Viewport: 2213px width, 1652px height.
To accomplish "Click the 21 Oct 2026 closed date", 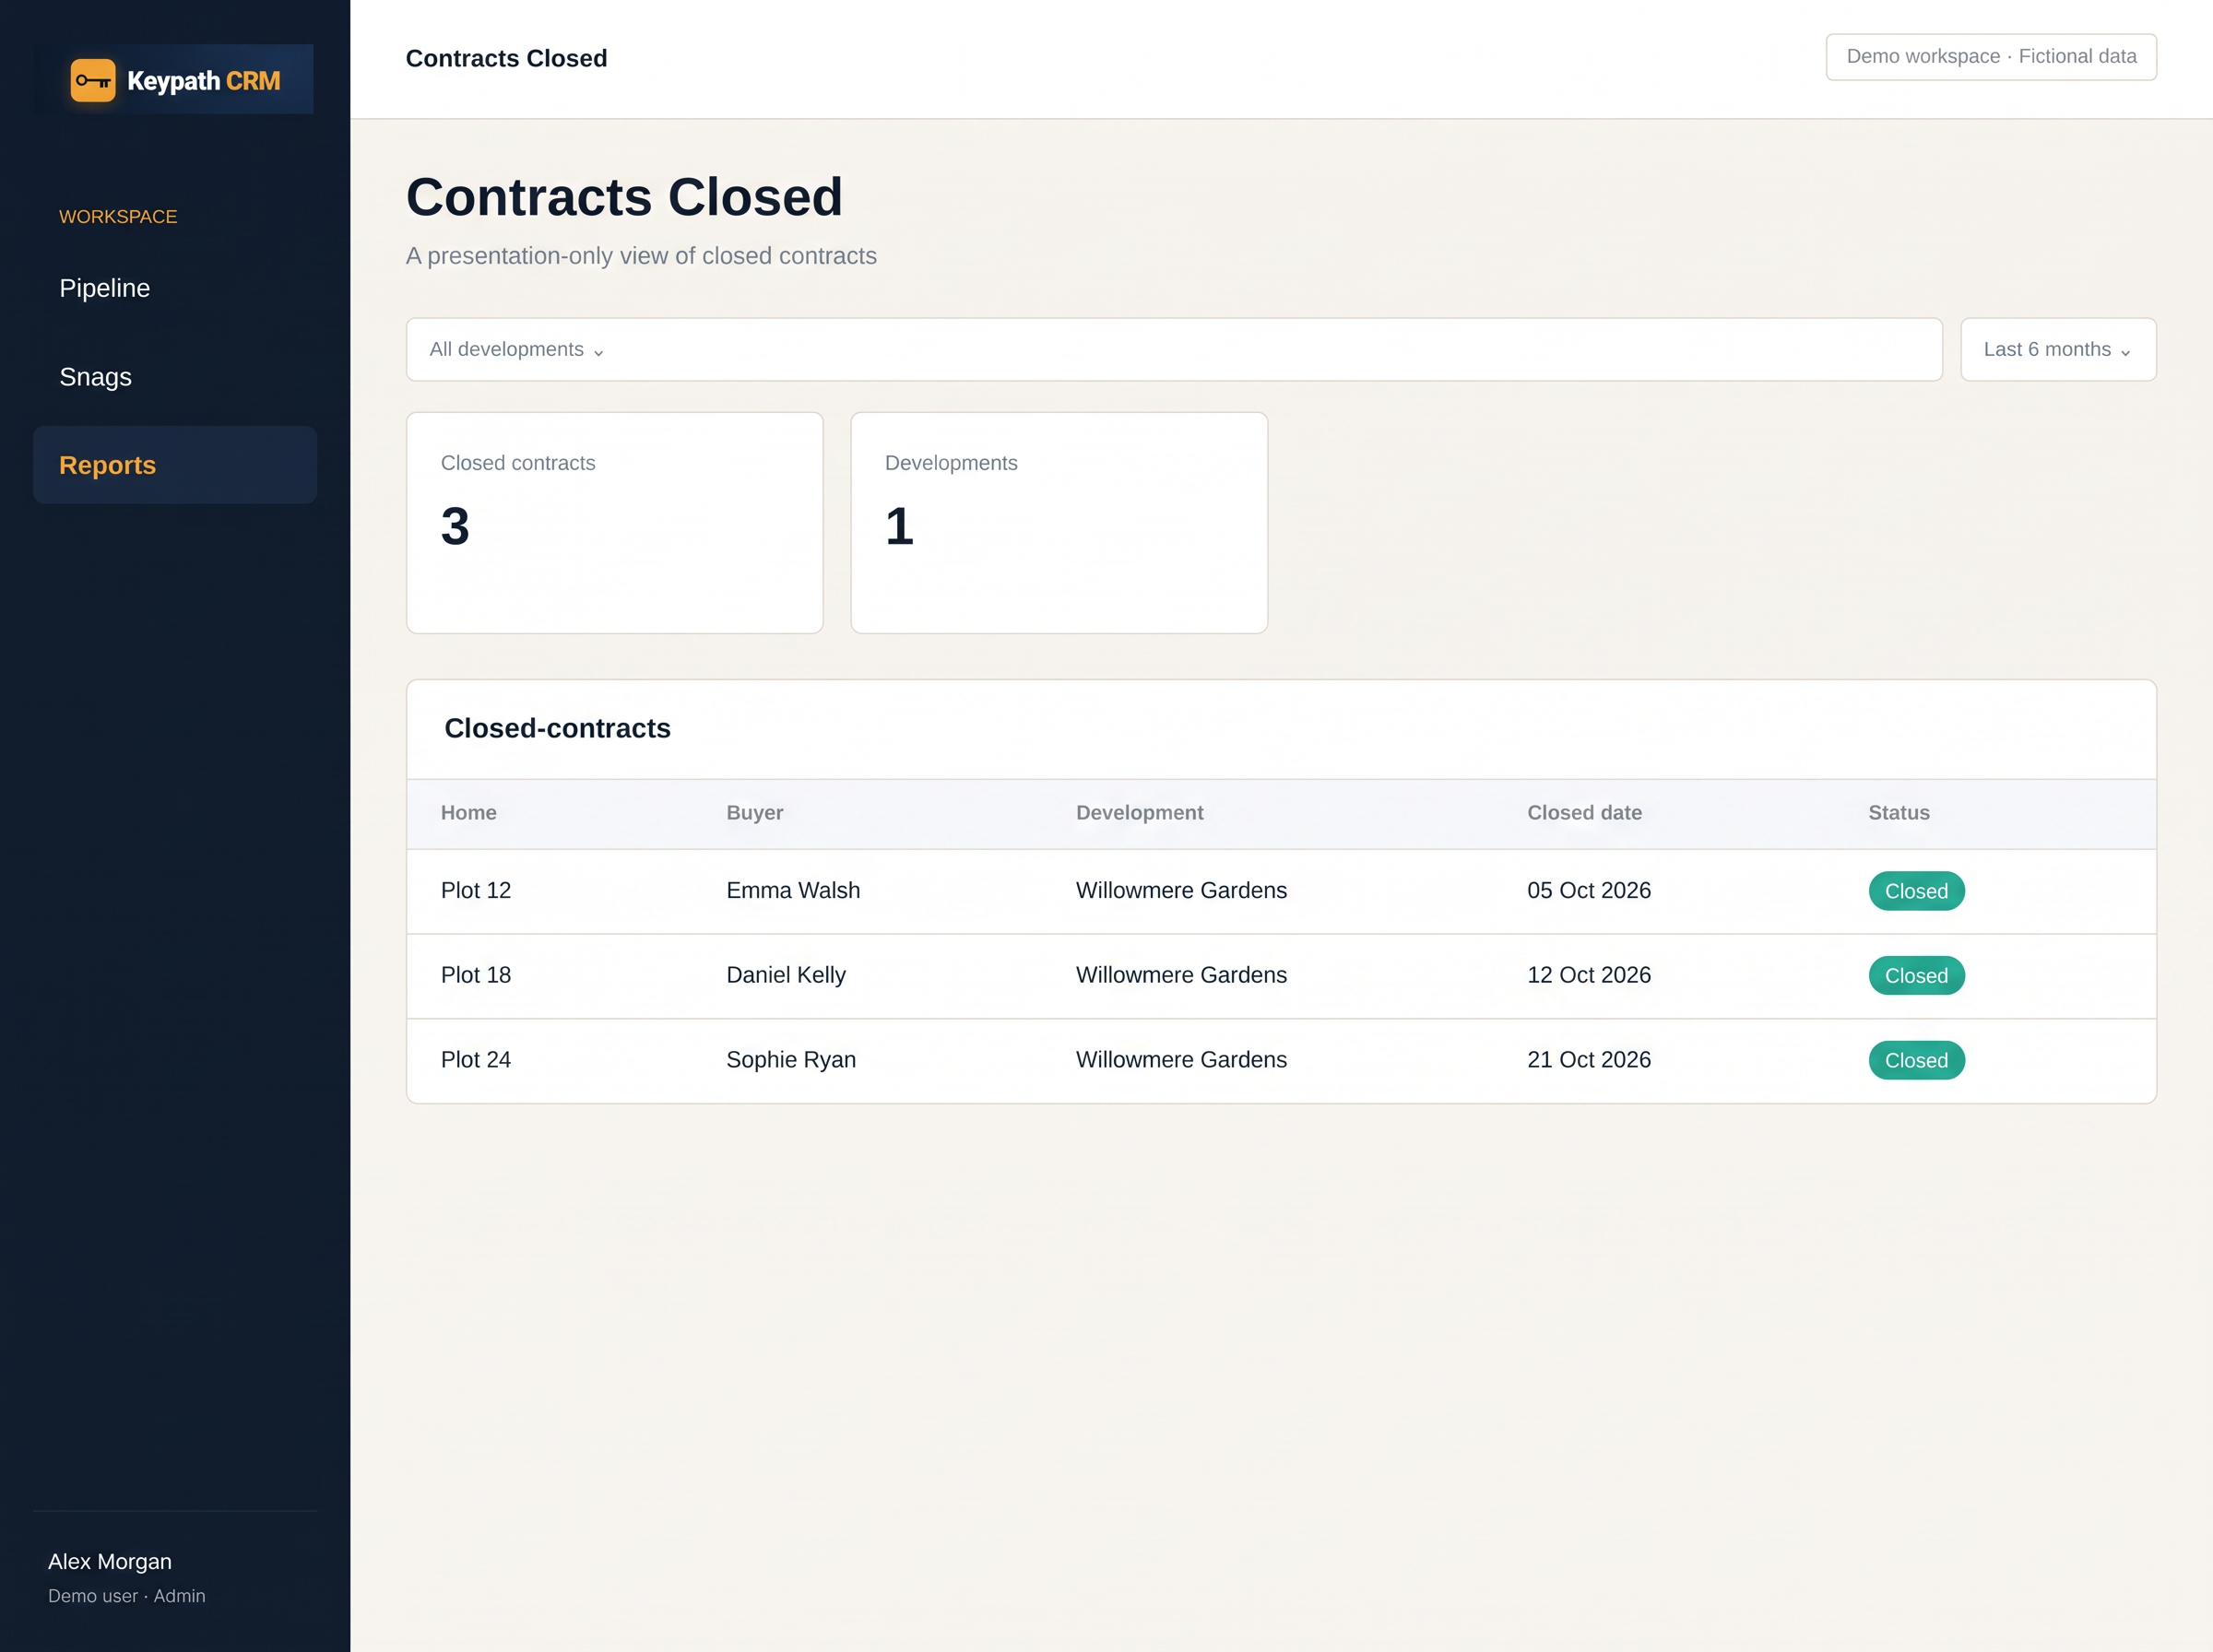I will (1589, 1060).
